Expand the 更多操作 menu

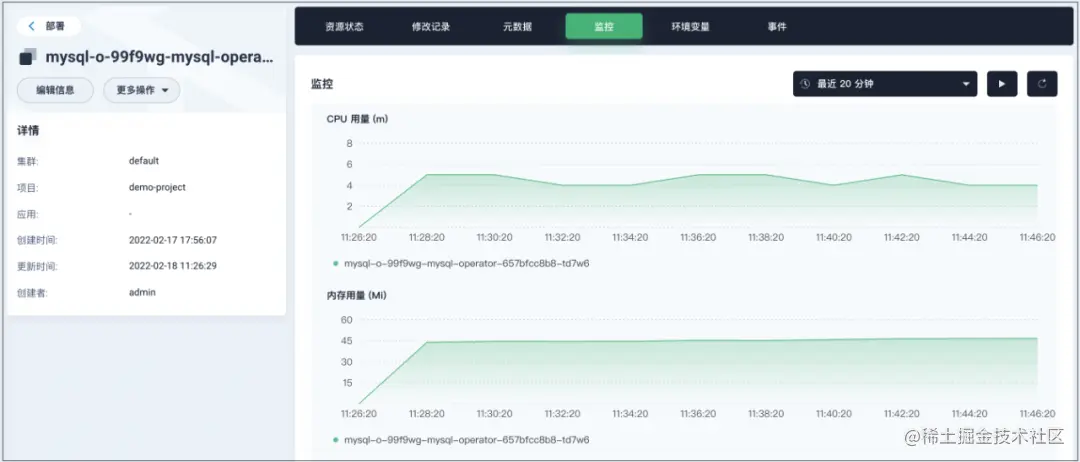(x=142, y=90)
